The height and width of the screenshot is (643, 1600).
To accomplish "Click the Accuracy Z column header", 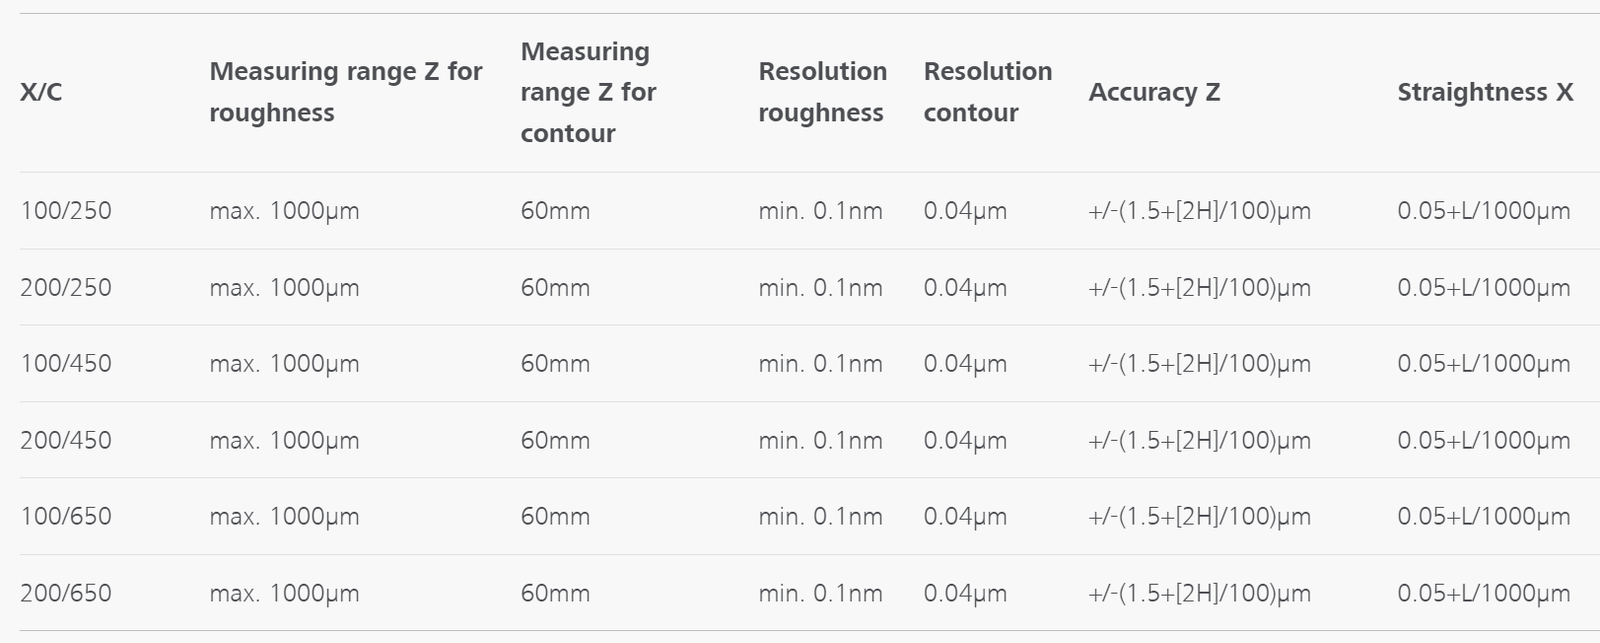I will (1154, 92).
